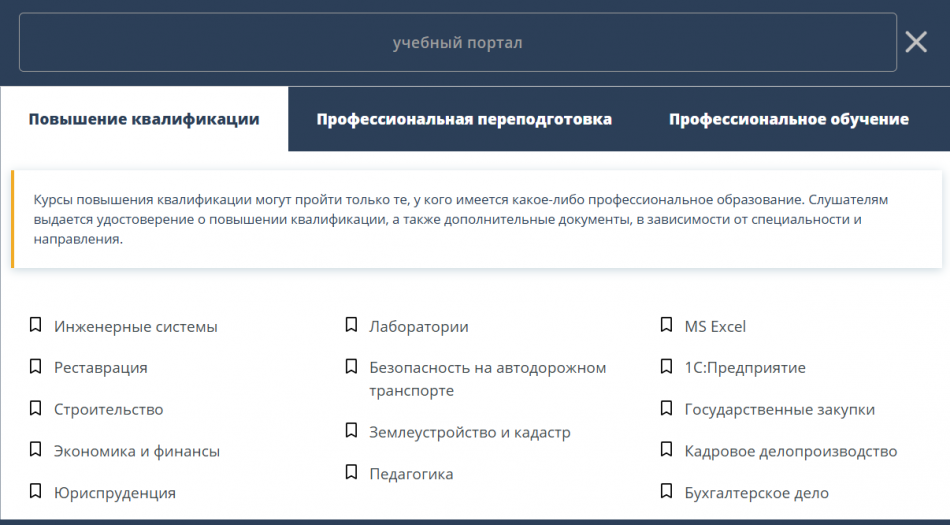Open the Бухгалтерское дело link
Viewport: 950px width, 525px height.
coord(757,493)
